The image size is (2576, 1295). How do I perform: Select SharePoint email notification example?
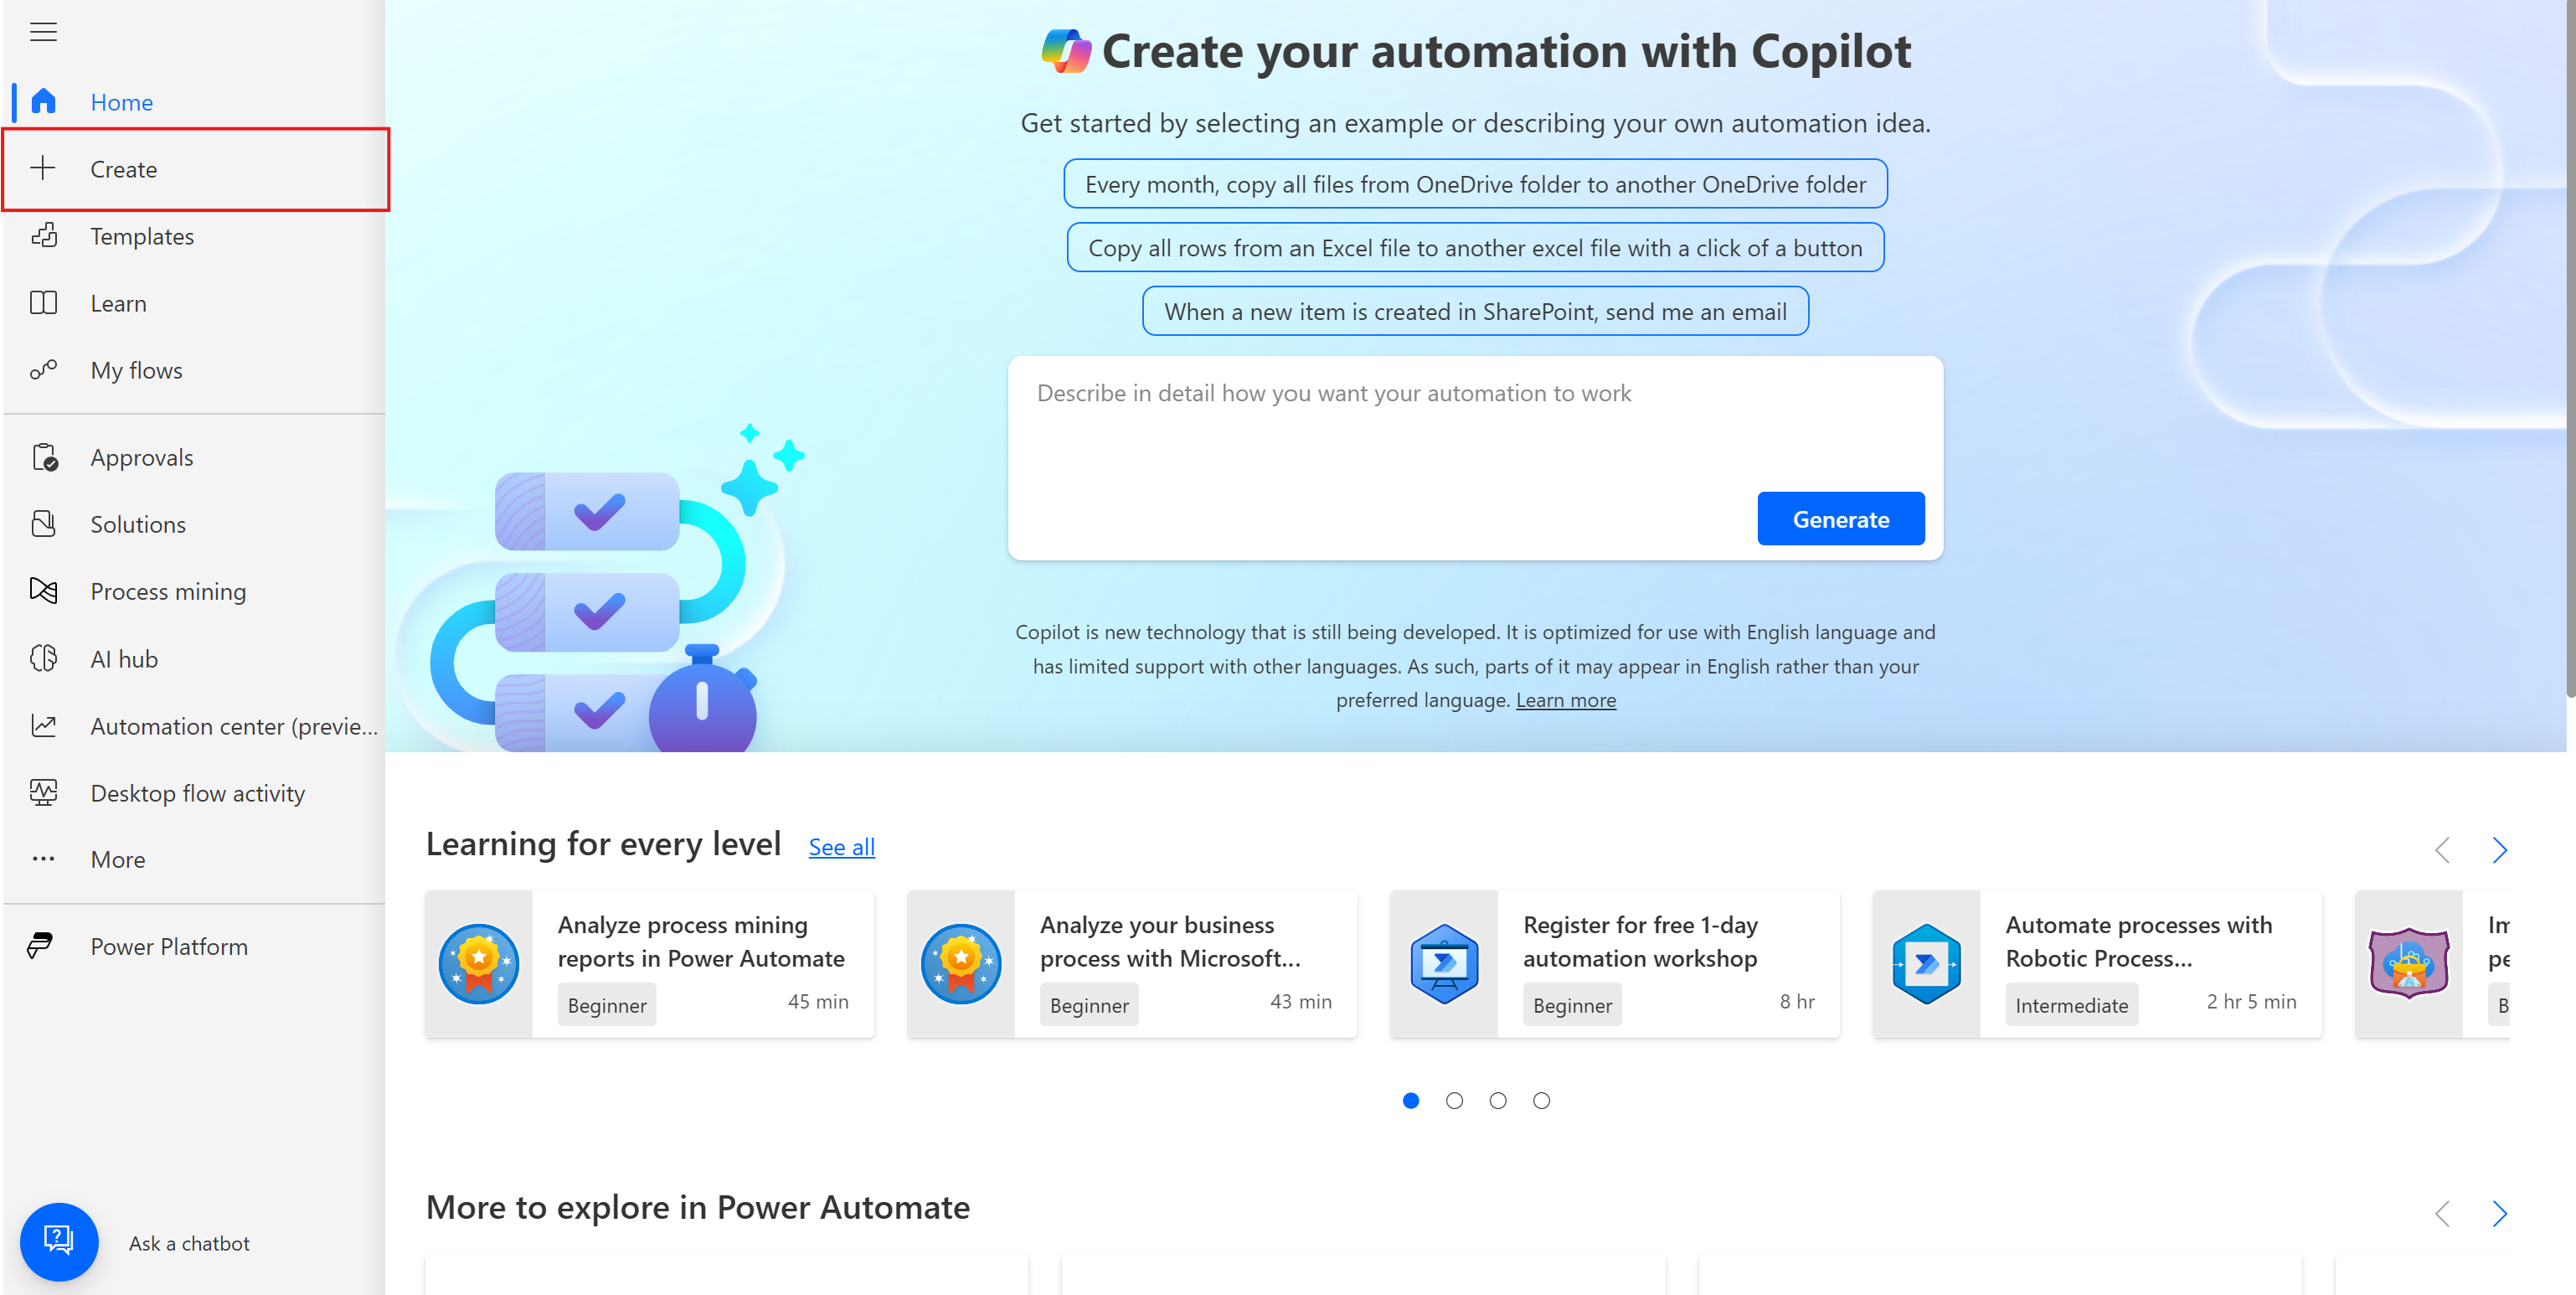pyautogui.click(x=1475, y=311)
